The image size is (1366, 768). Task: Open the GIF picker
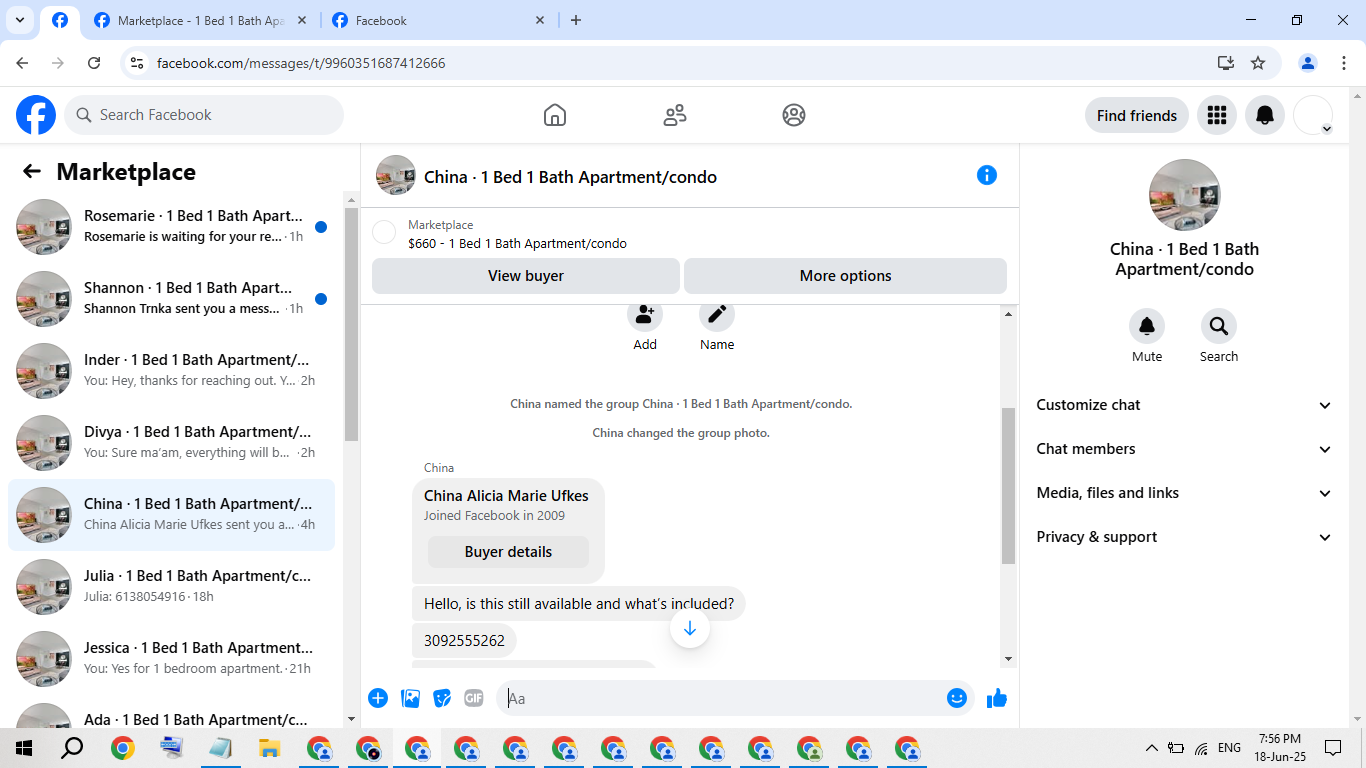474,698
